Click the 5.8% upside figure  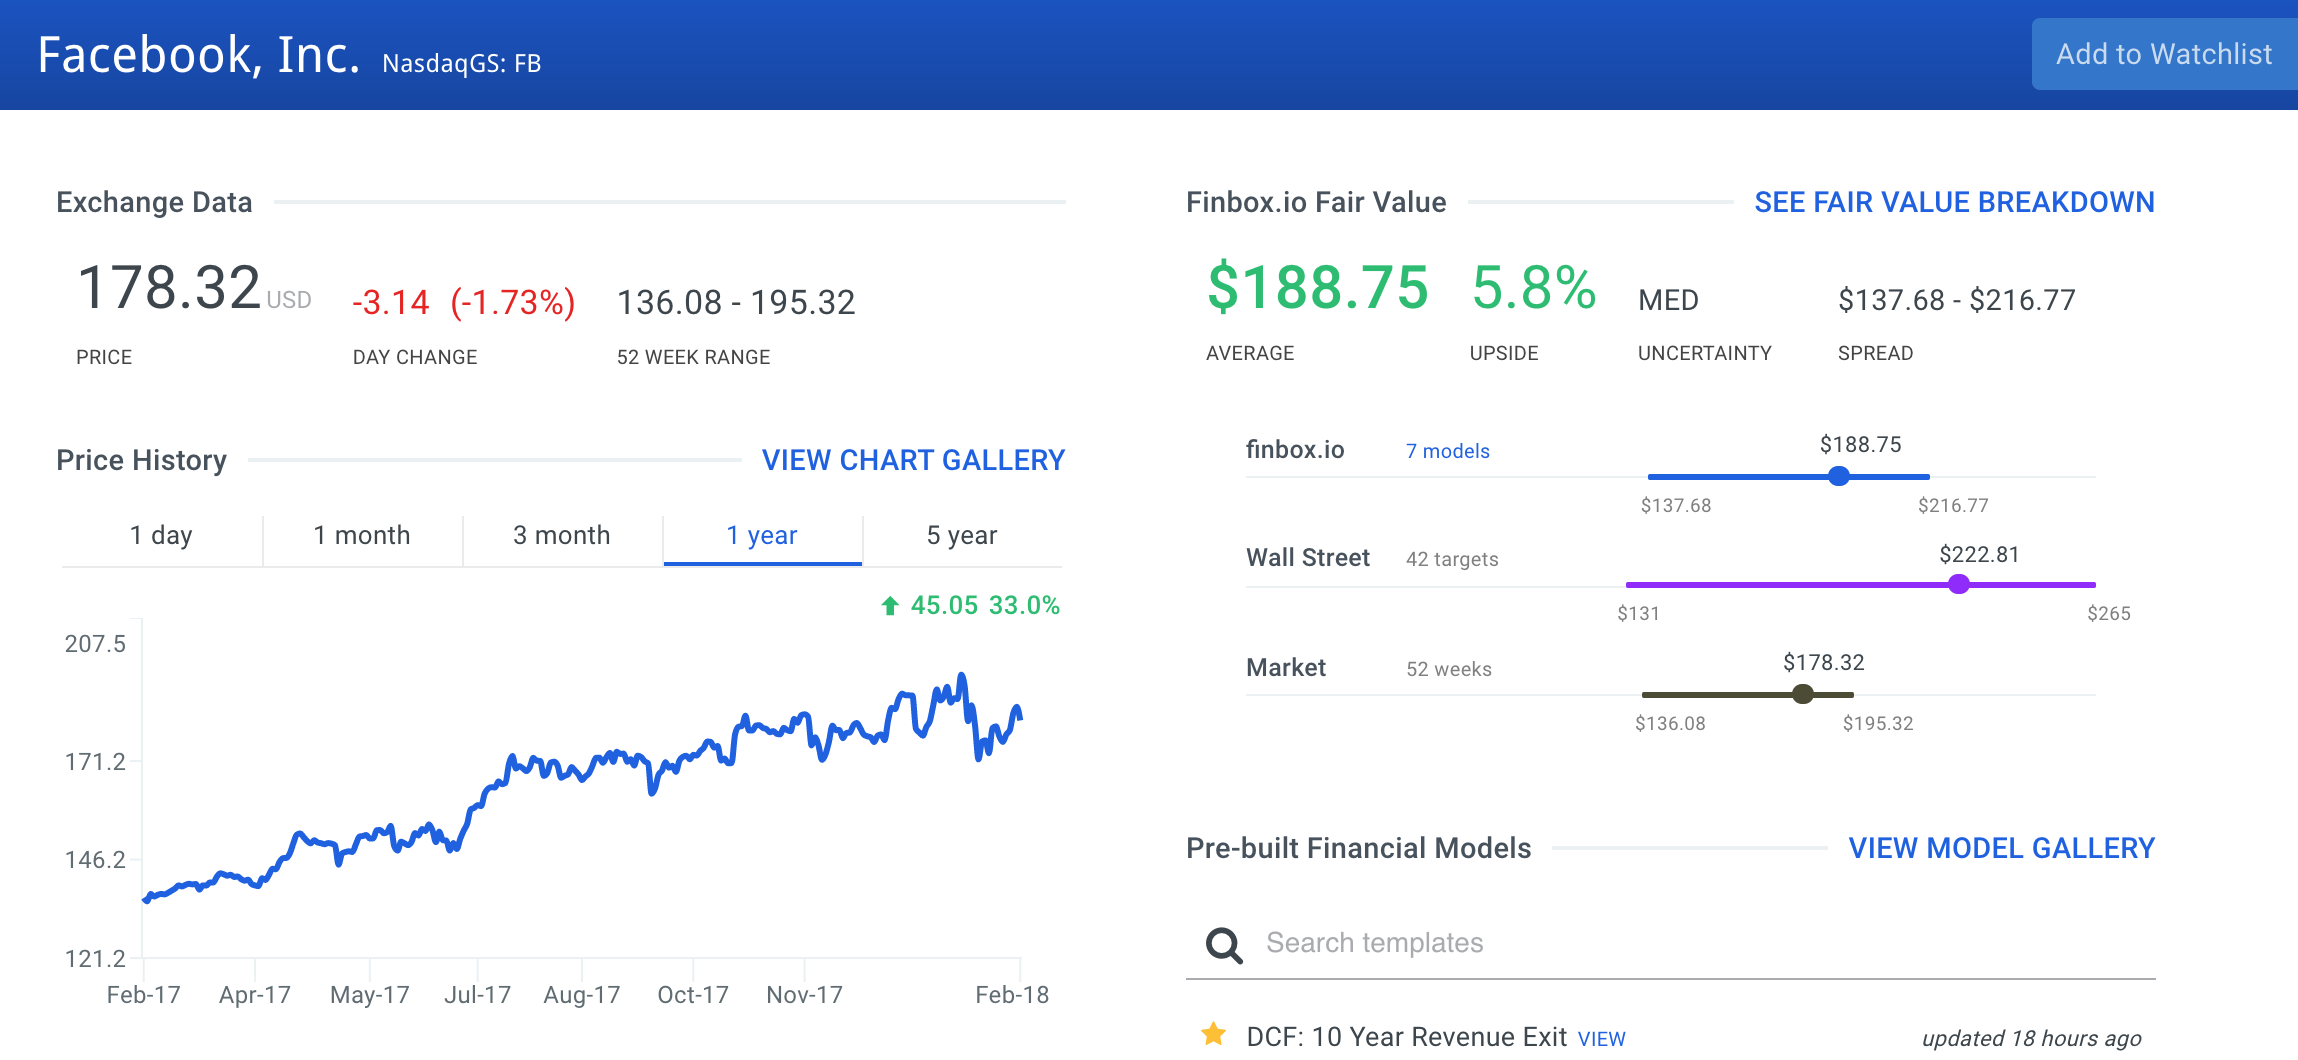coord(1533,288)
